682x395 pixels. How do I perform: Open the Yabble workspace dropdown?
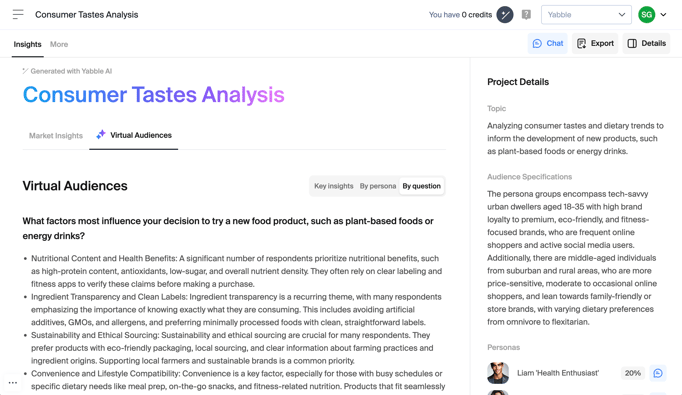click(x=586, y=15)
